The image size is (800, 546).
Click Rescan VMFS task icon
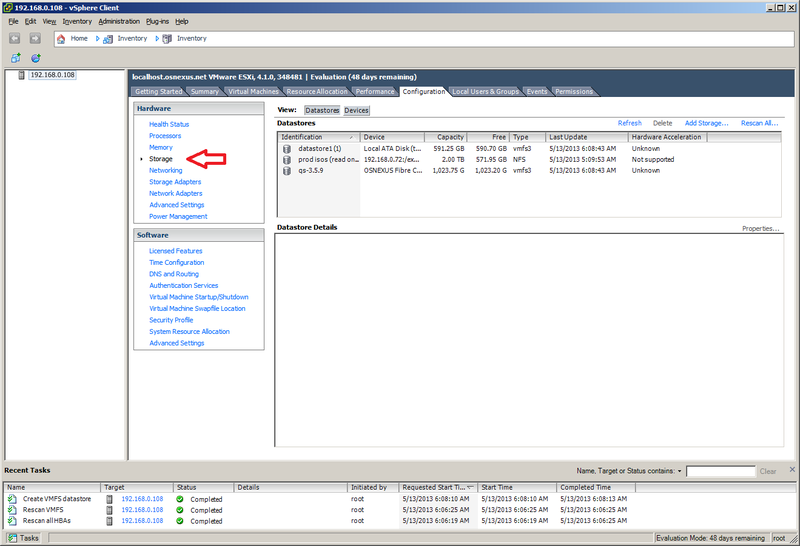12,510
